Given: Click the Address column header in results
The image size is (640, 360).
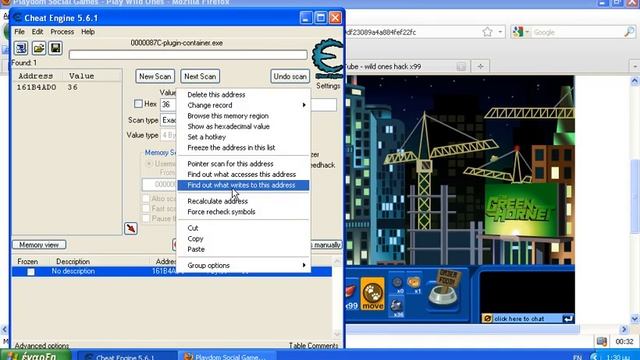Looking at the screenshot, I should pos(37,76).
